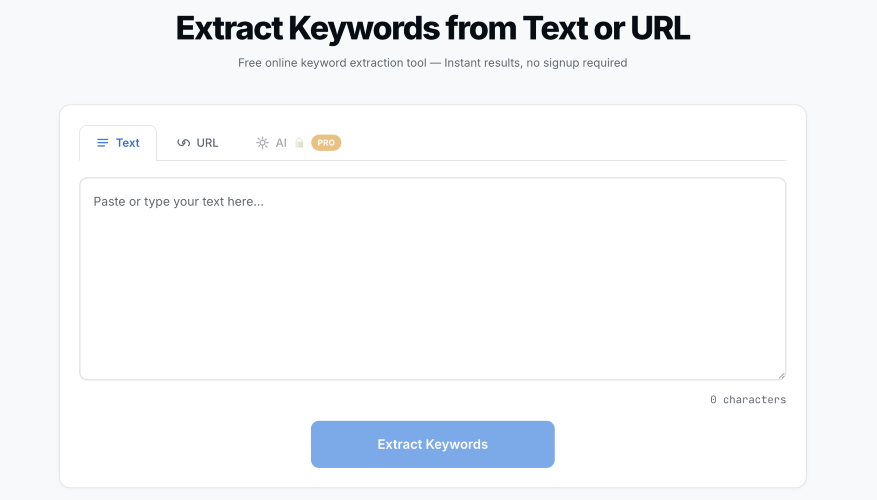
Task: Click the 'Extract Keywords from Text or URL' heading
Action: click(432, 29)
